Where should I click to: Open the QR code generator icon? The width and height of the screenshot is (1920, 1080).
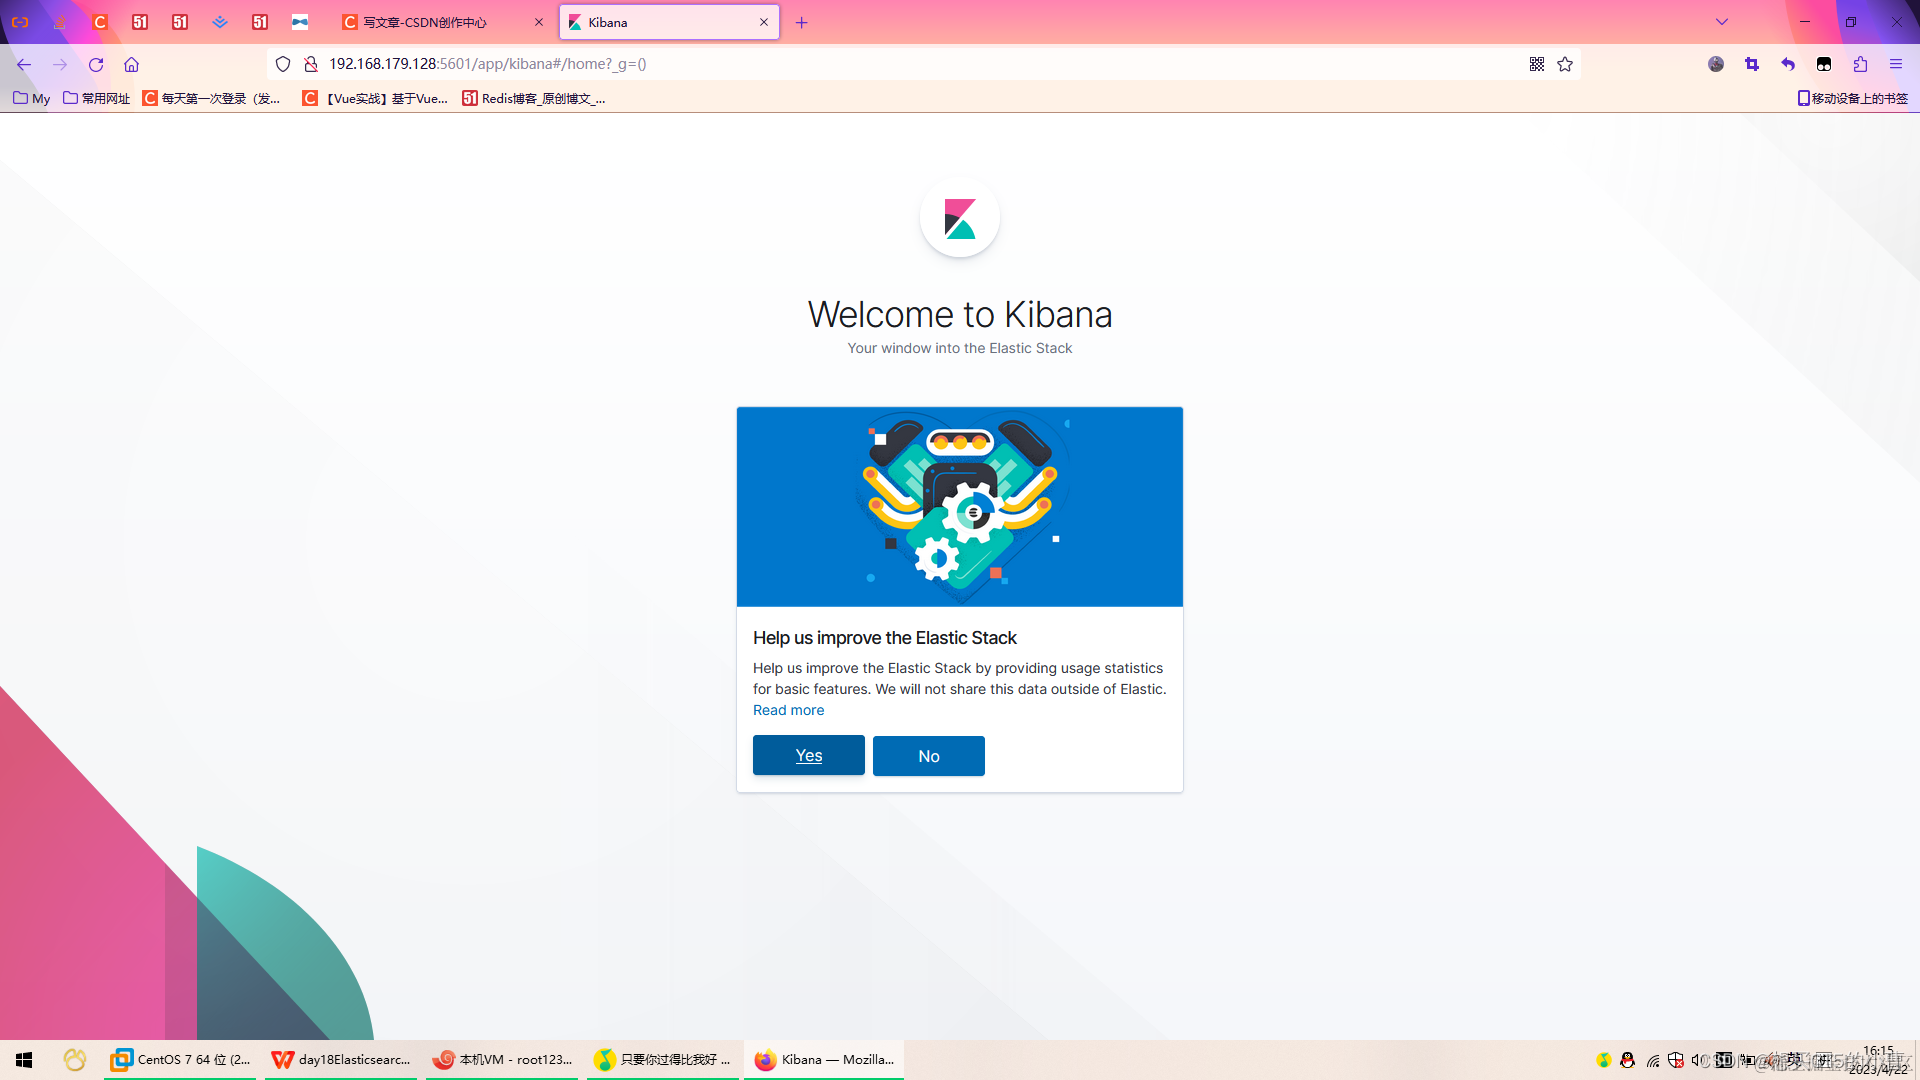tap(1537, 64)
